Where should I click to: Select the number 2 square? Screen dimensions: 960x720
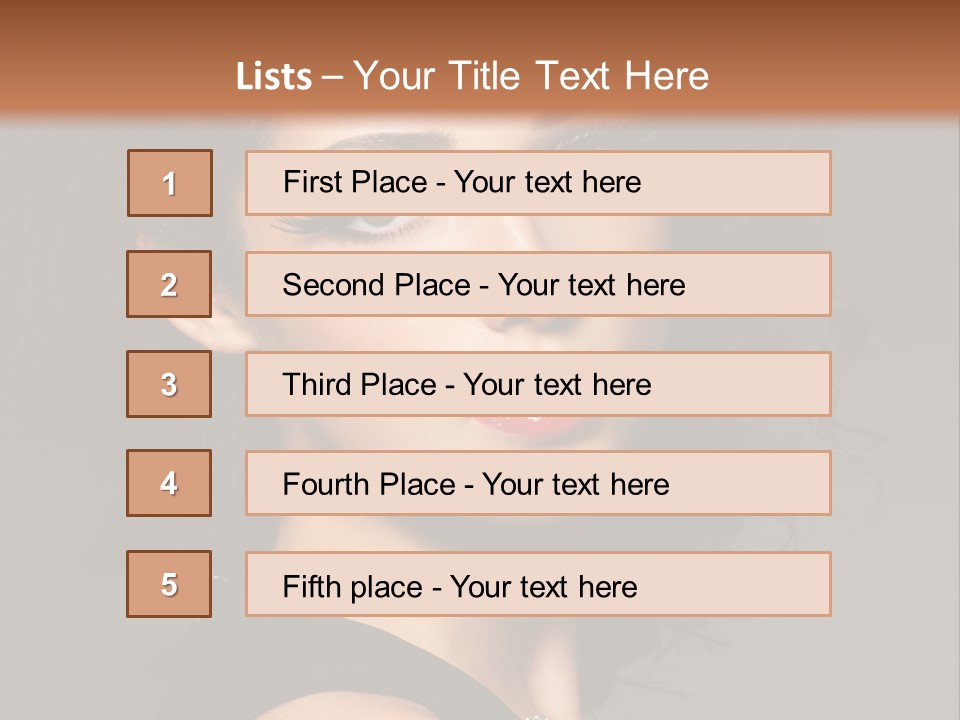click(x=169, y=284)
